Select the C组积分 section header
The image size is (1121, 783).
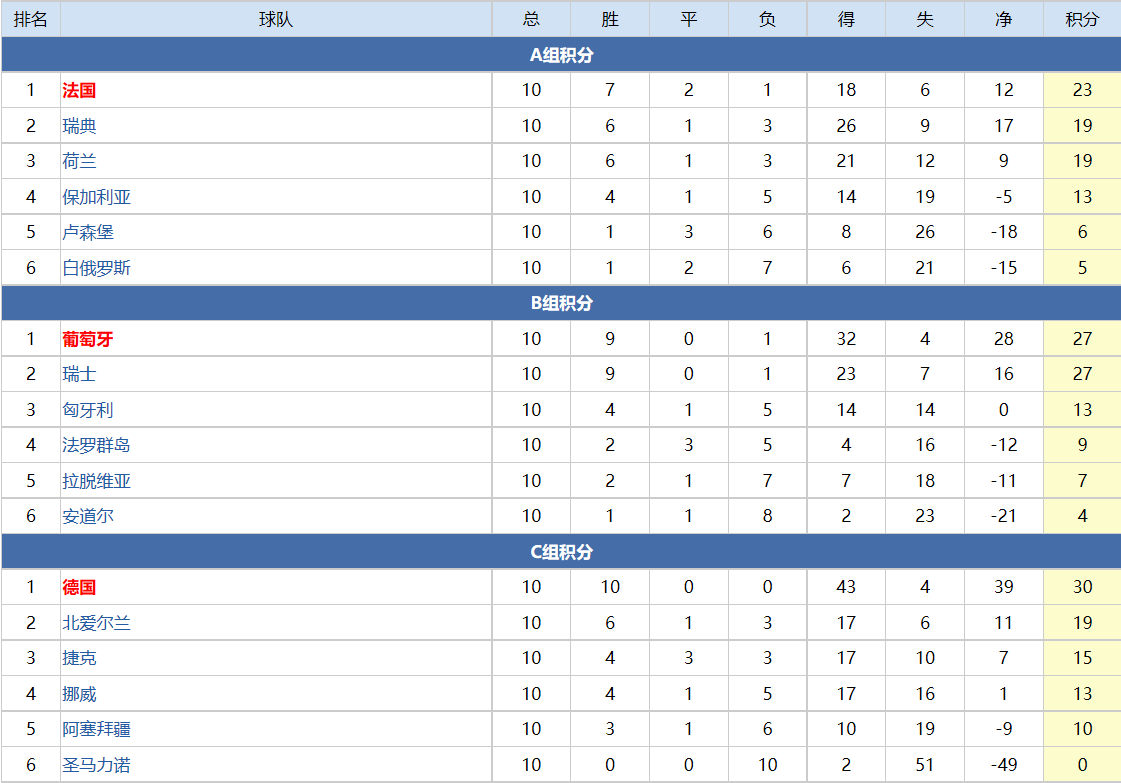coord(561,551)
